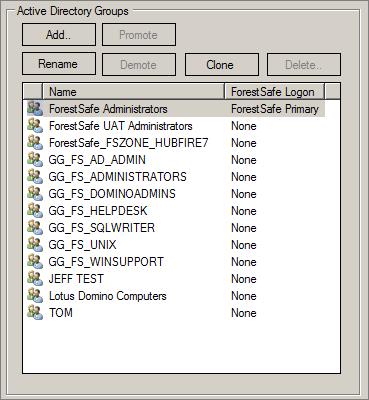Click the ForestSafe_FSZONE_HUBFIRE7 group icon
The image size is (369, 400).
click(35, 143)
